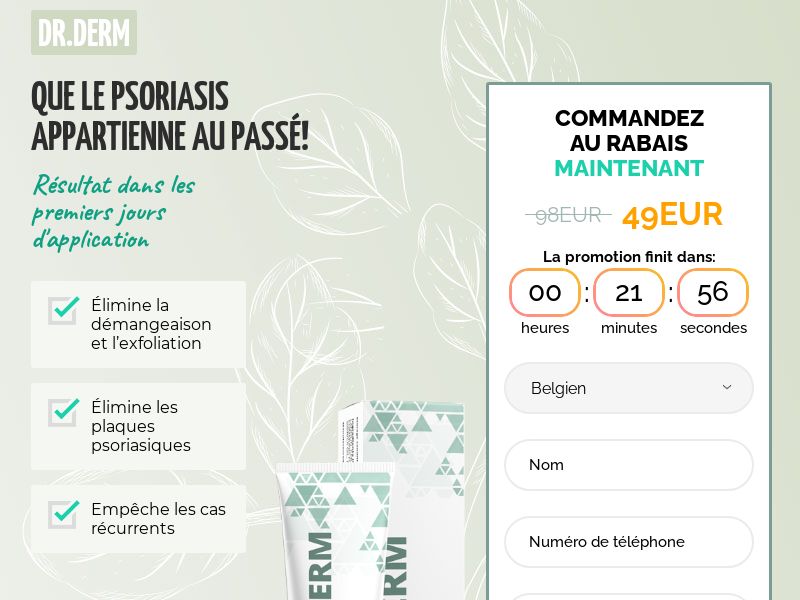Screen dimensions: 800x600
Task: Click the 'Élimine les plaques psoriasiques' card
Action: (138, 427)
